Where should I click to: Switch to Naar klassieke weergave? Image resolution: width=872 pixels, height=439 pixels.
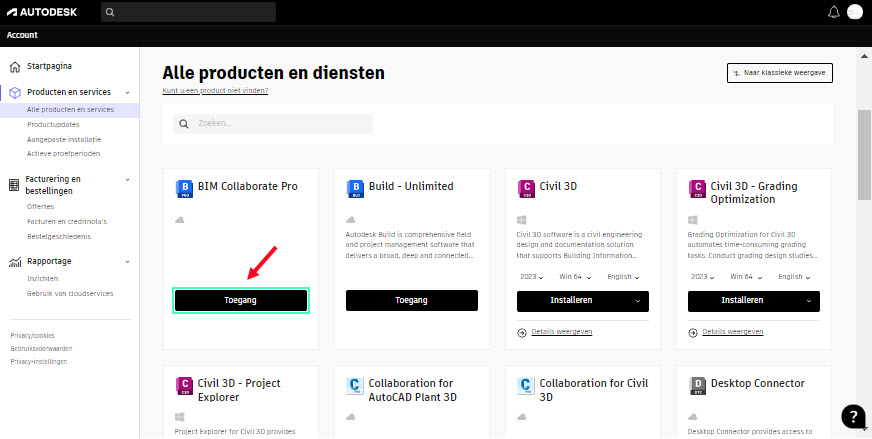click(x=780, y=73)
